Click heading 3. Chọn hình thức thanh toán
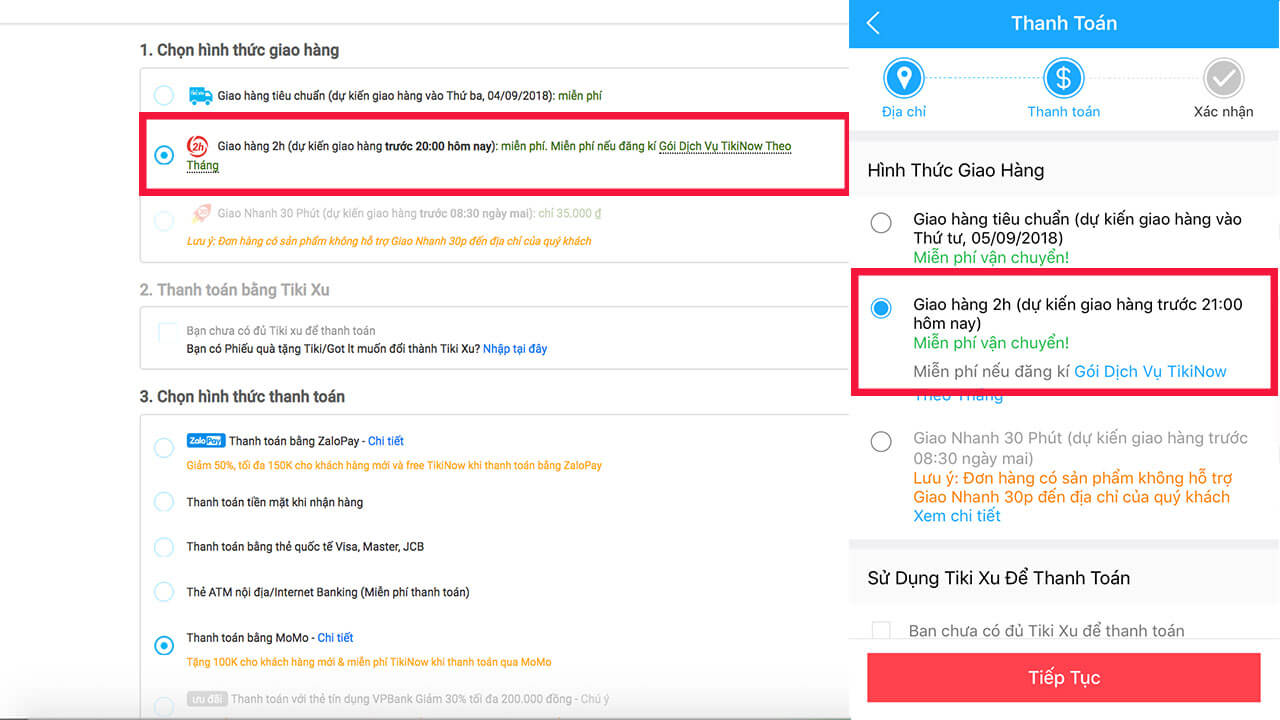This screenshot has height=720, width=1280. point(242,397)
